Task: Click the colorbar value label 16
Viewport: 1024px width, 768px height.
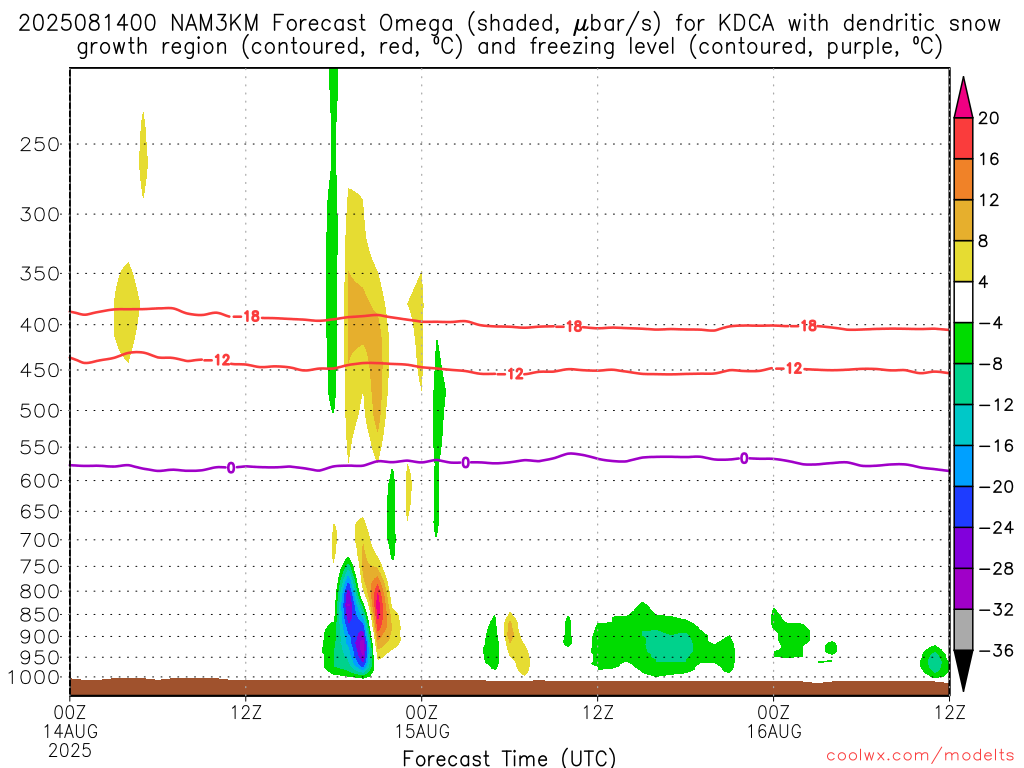Action: 989,159
